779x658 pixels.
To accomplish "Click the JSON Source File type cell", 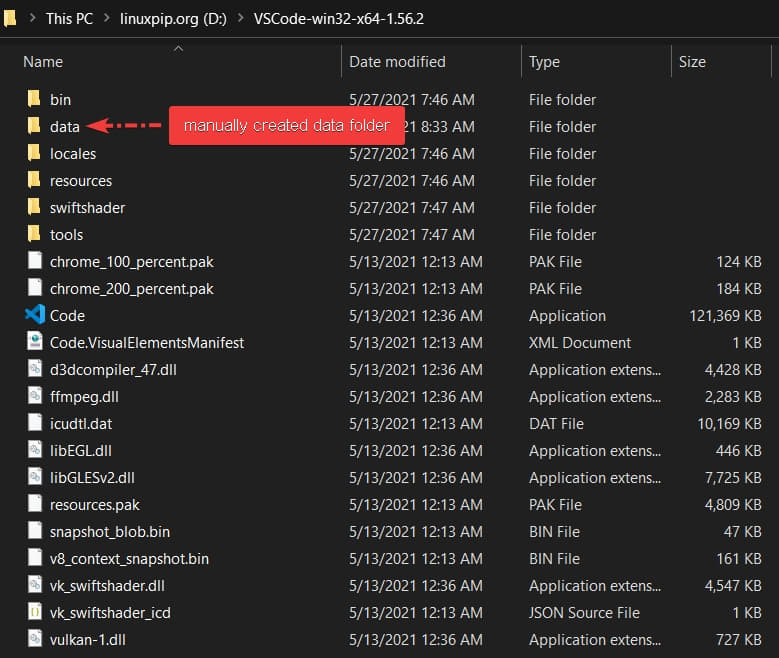I will pyautogui.click(x=584, y=613).
